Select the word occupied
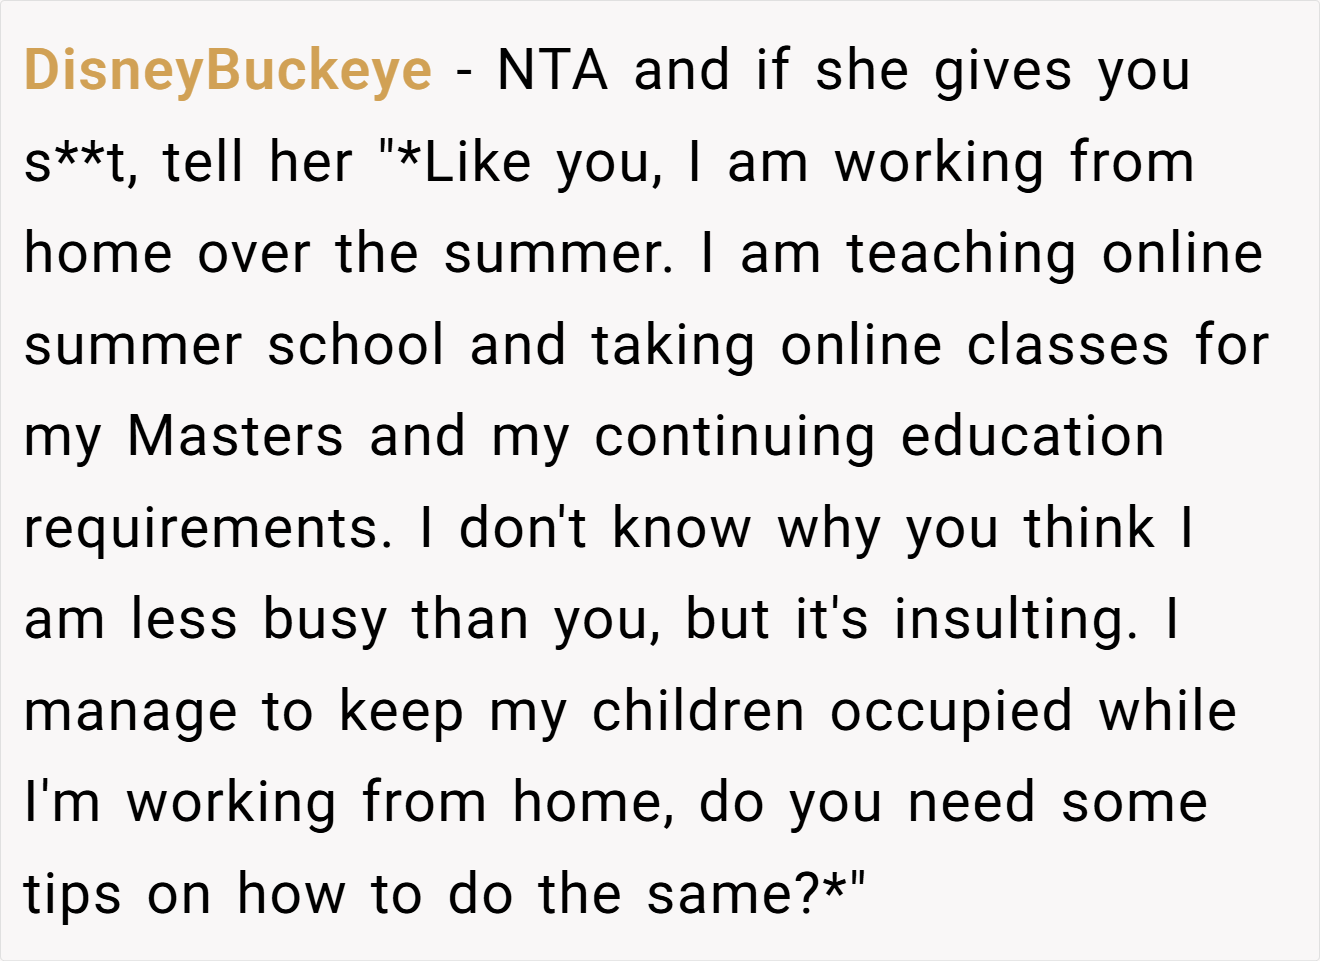Image resolution: width=1320 pixels, height=961 pixels. [951, 712]
